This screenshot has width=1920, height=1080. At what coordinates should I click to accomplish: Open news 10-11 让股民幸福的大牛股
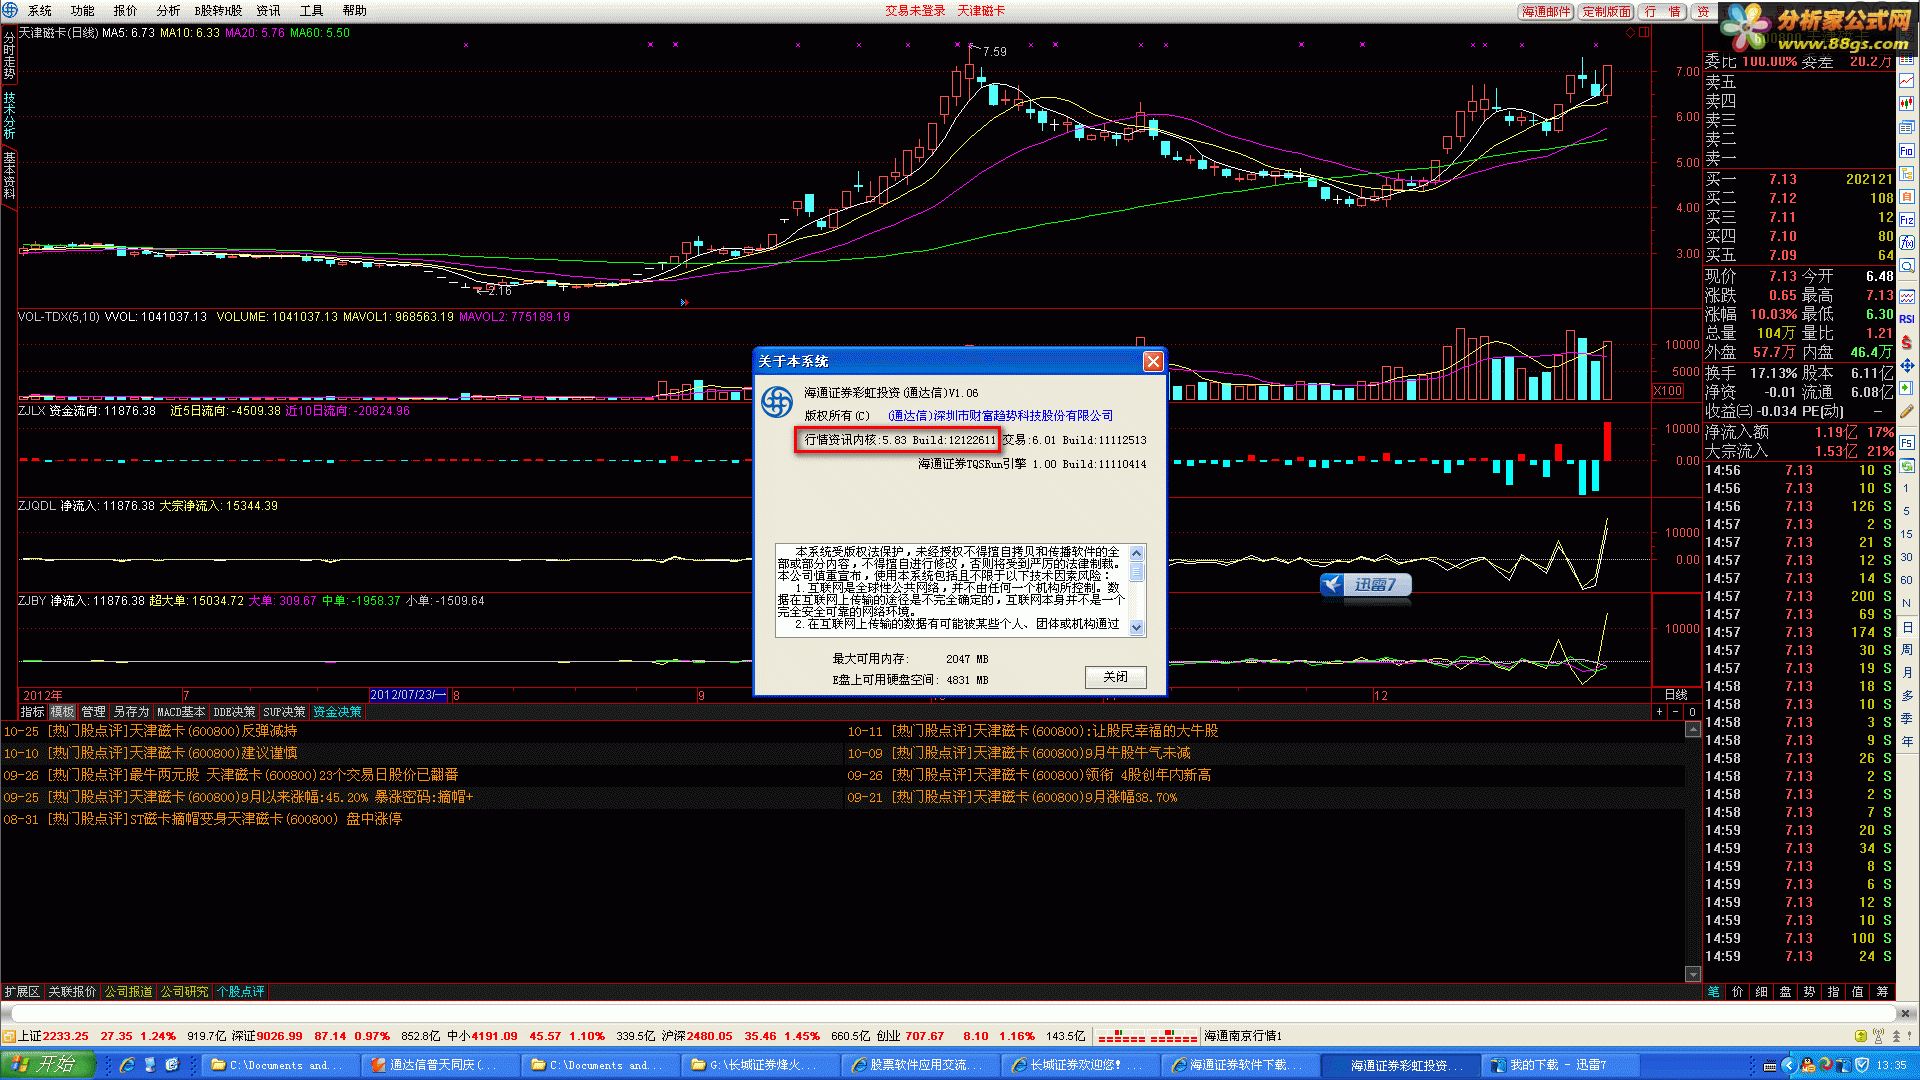click(x=1033, y=731)
